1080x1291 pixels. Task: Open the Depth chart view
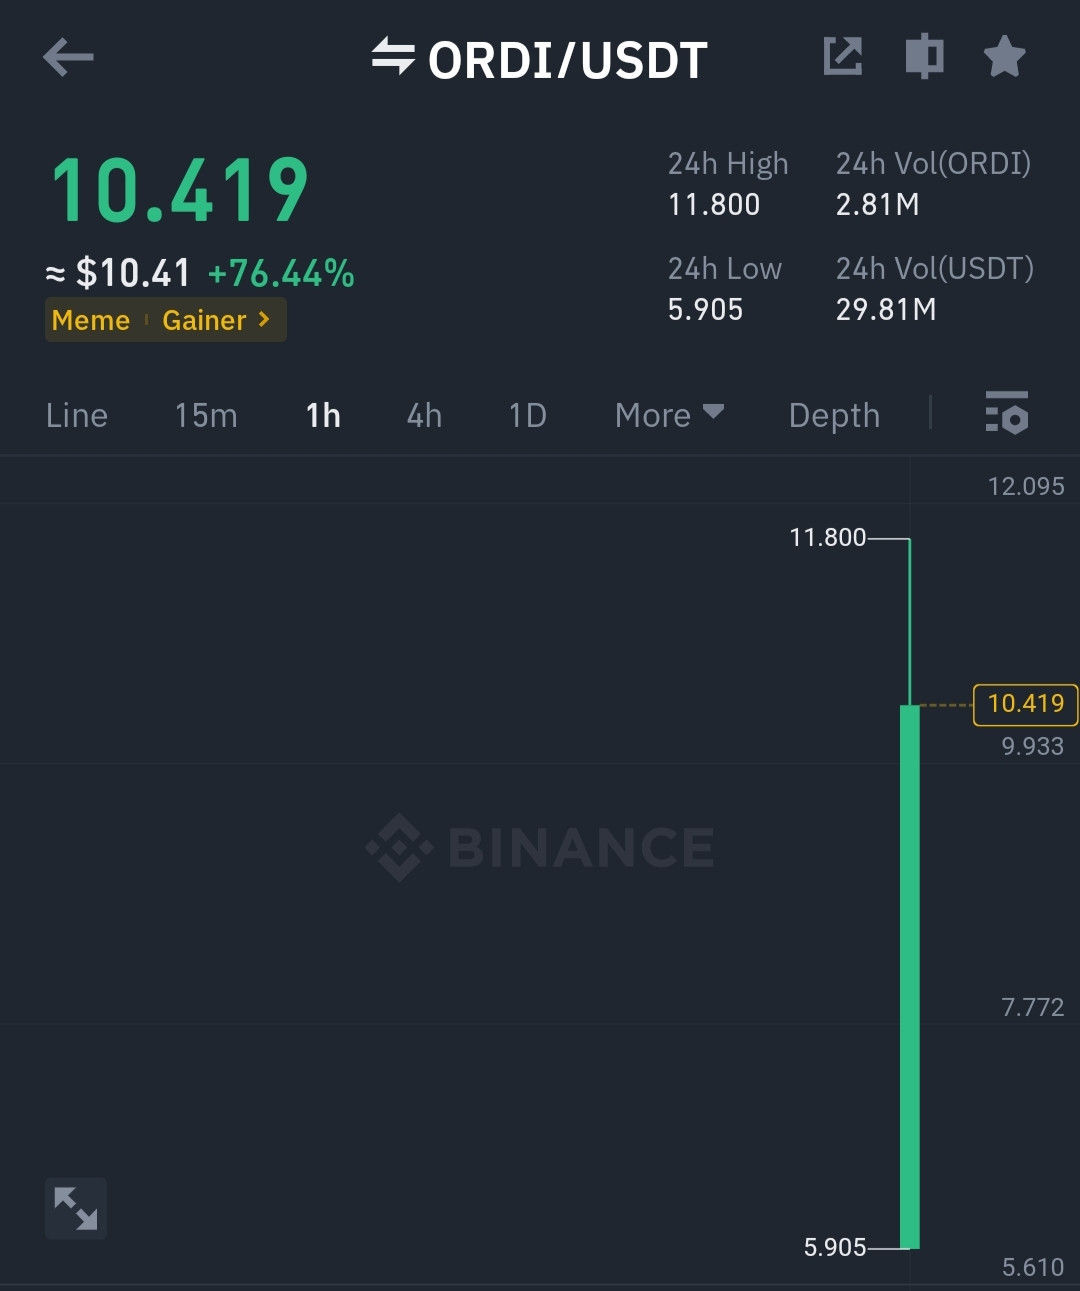834,415
